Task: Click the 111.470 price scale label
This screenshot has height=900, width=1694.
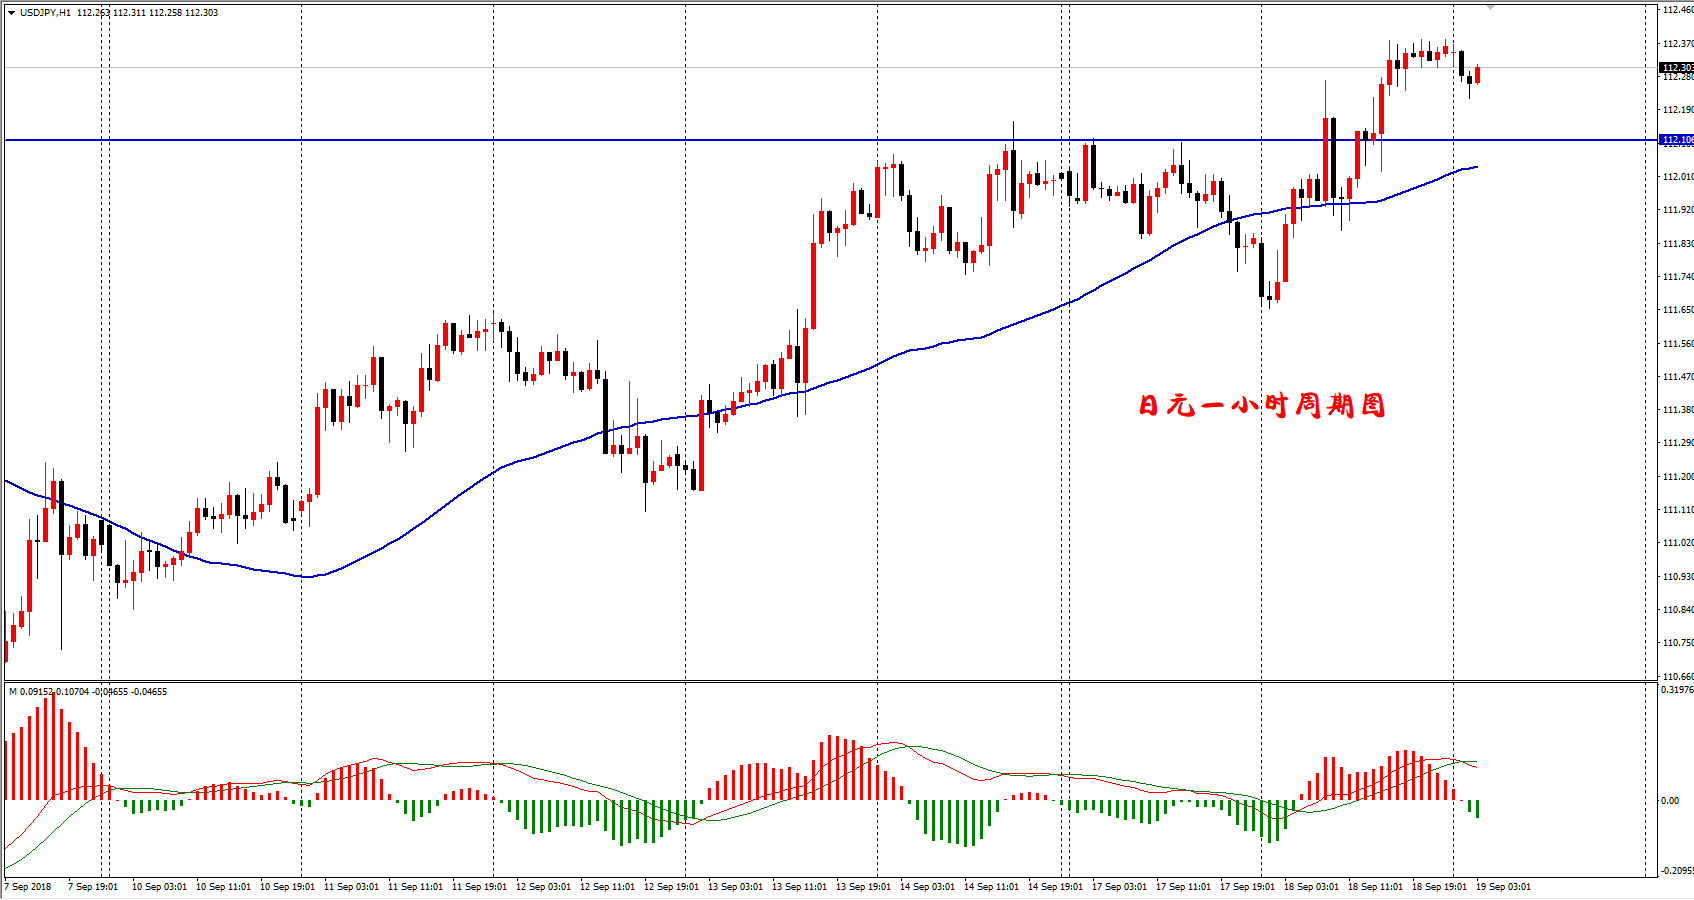Action: point(1677,377)
